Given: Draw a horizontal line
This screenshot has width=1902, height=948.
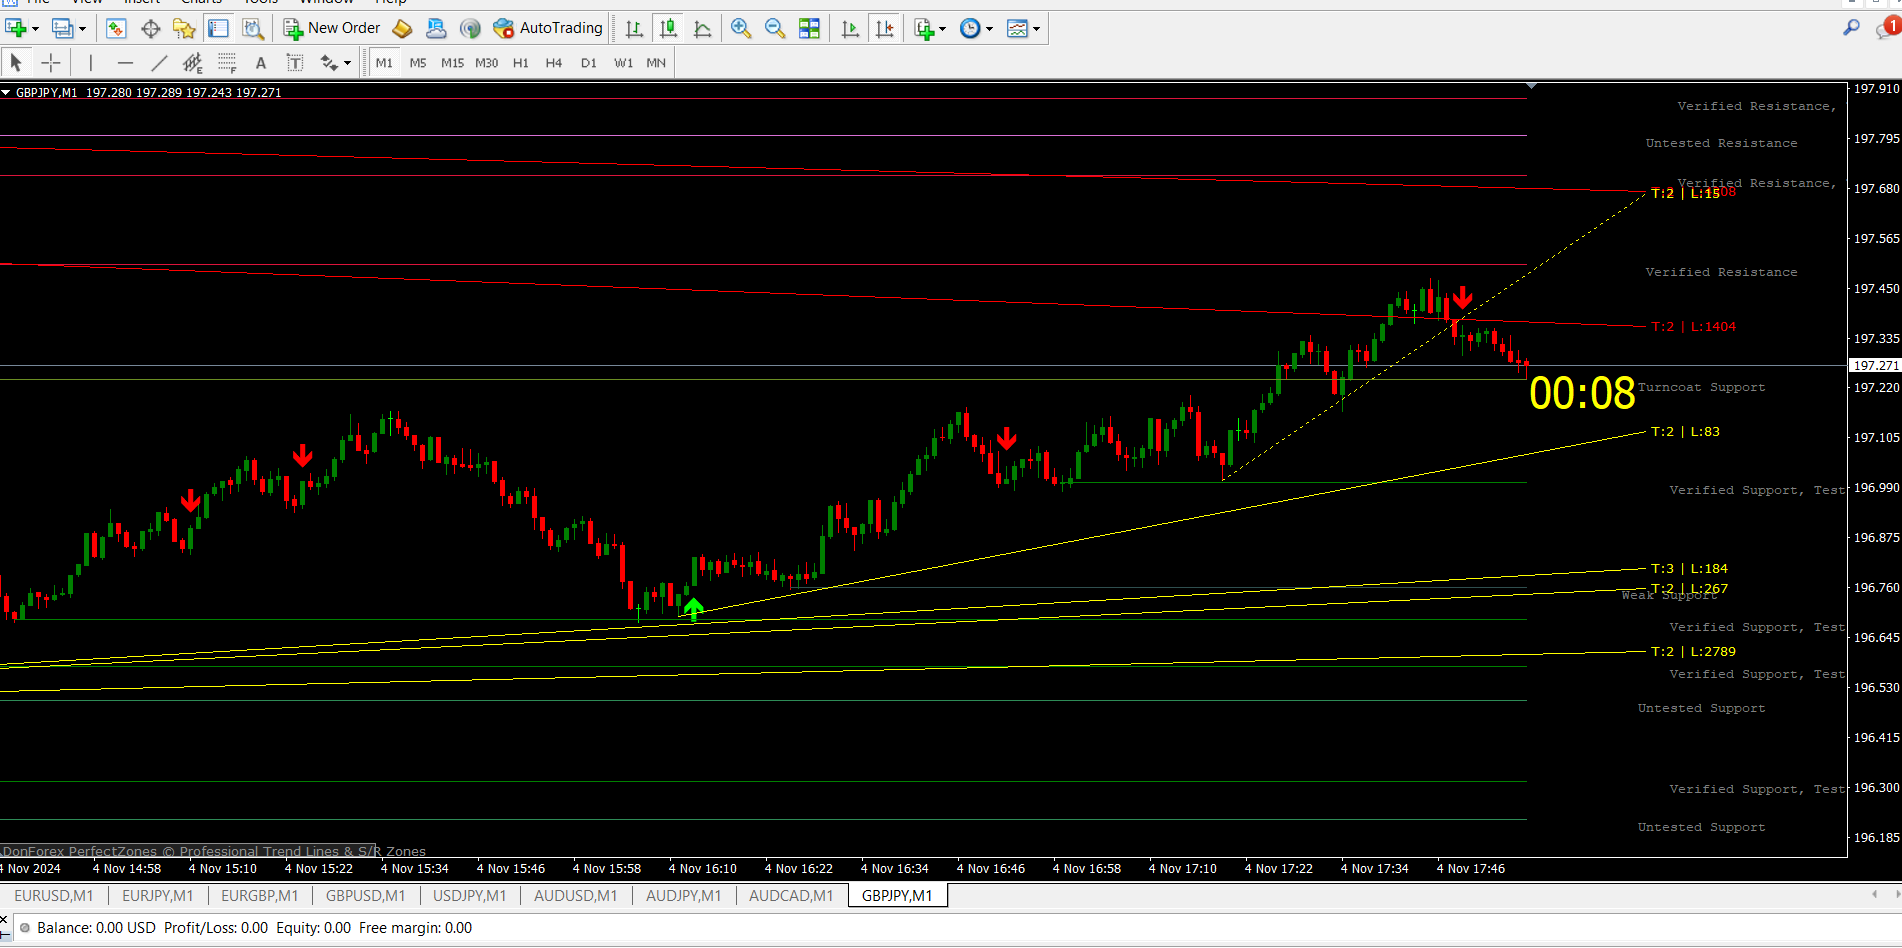Looking at the screenshot, I should pos(125,63).
